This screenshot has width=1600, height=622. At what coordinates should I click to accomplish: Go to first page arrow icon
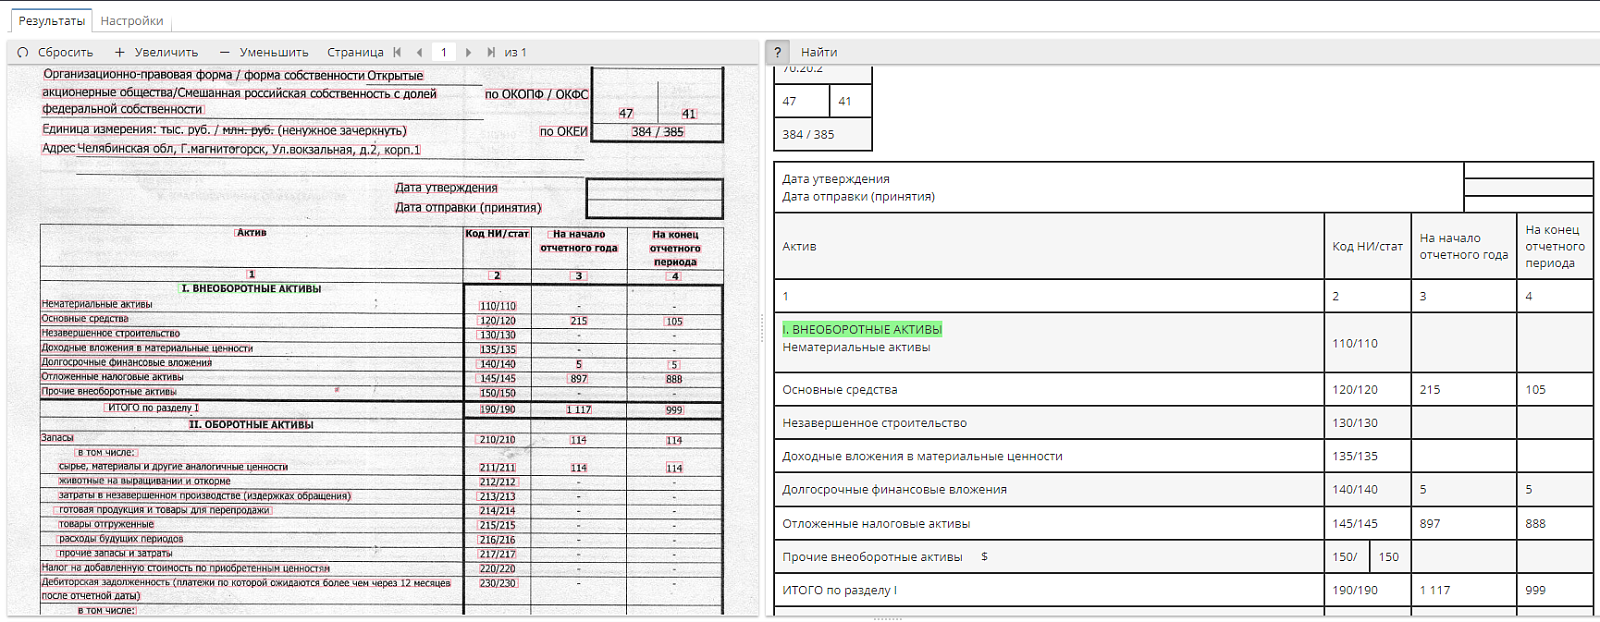[397, 52]
